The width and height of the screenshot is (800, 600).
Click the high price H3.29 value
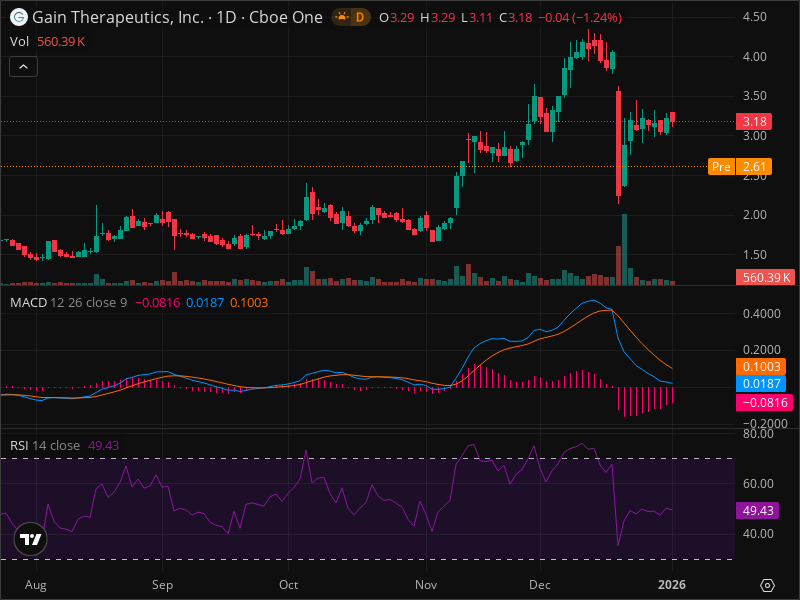(438, 17)
